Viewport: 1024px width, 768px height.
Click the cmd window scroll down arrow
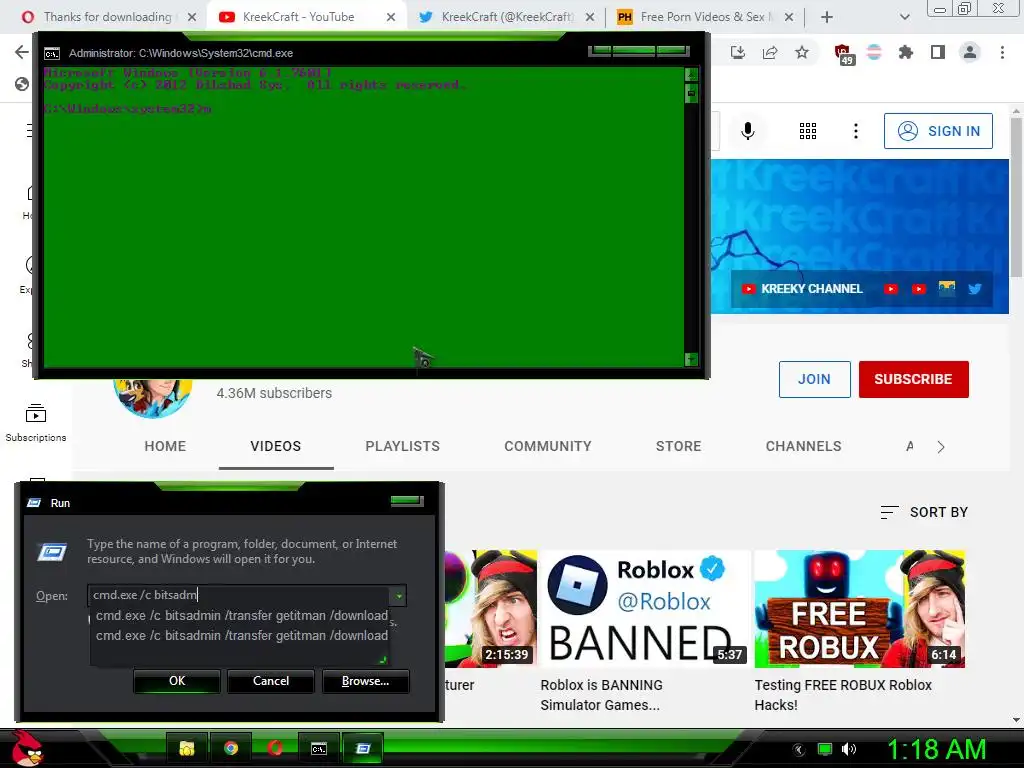point(691,359)
